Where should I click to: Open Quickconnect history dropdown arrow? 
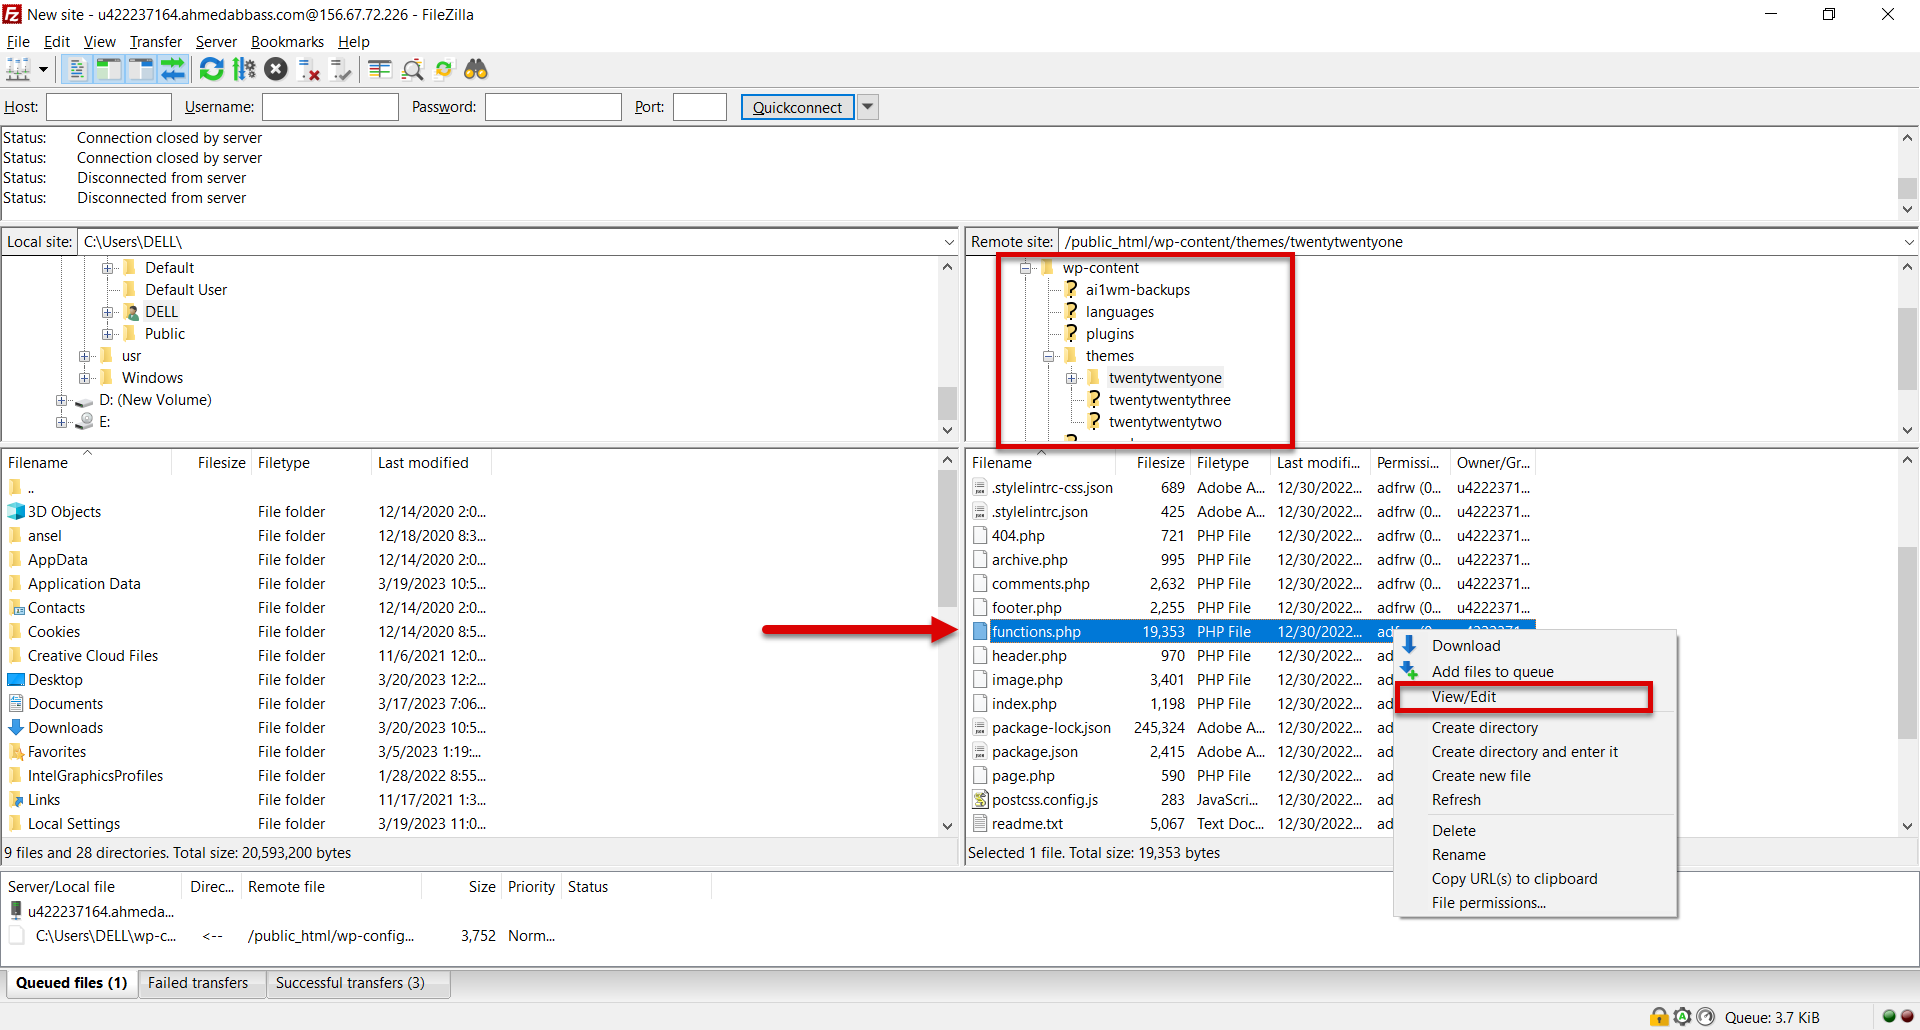(868, 107)
